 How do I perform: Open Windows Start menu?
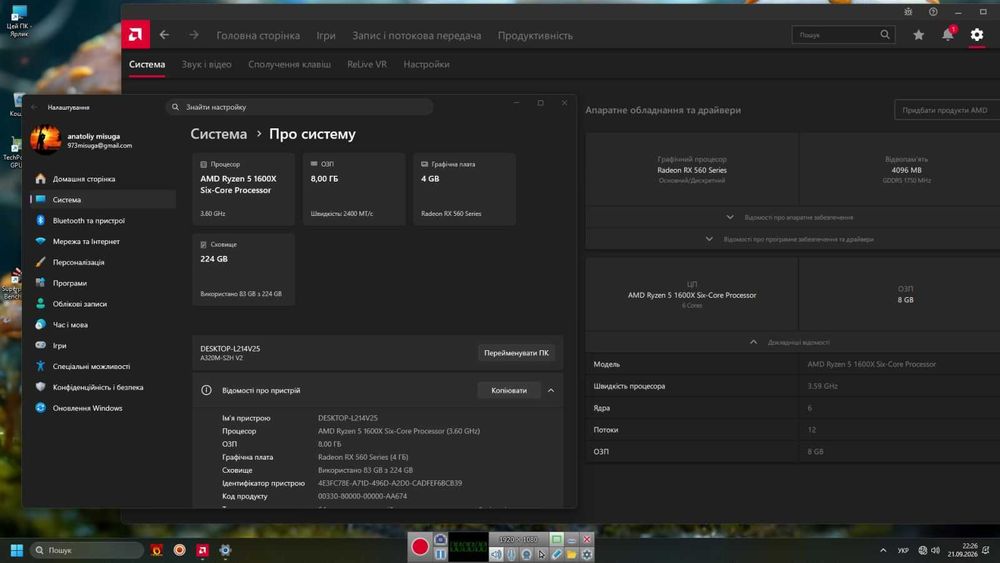coord(17,550)
